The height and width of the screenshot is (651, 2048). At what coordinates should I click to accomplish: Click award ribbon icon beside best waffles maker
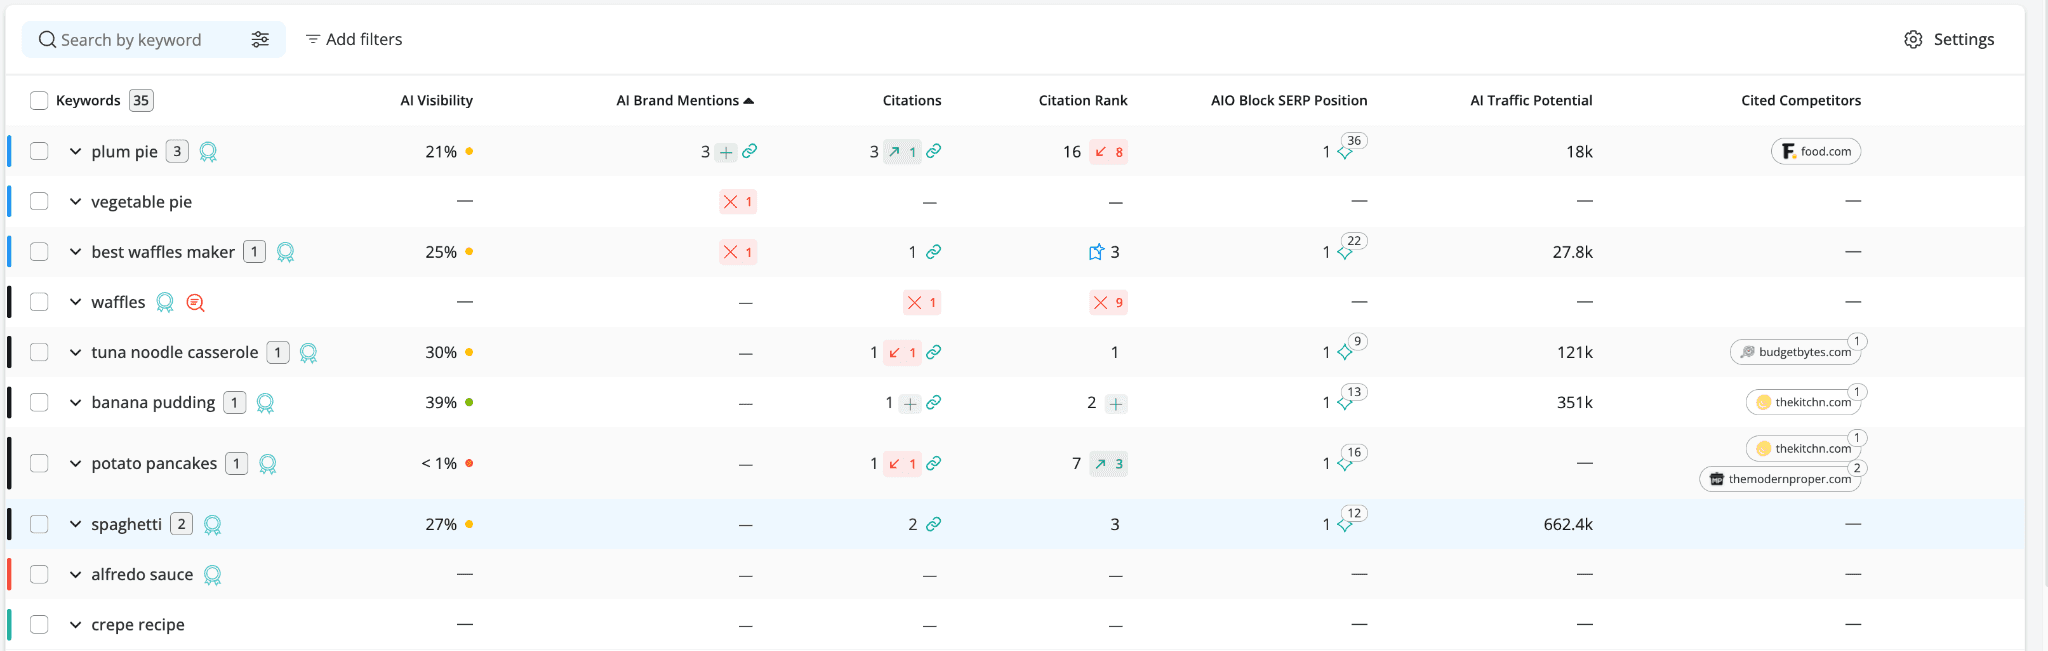pos(285,252)
